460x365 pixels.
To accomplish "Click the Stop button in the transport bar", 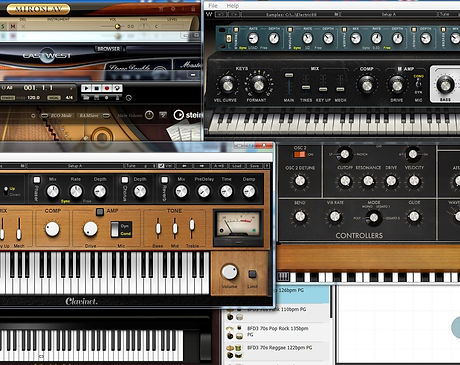I will pyautogui.click(x=97, y=88).
